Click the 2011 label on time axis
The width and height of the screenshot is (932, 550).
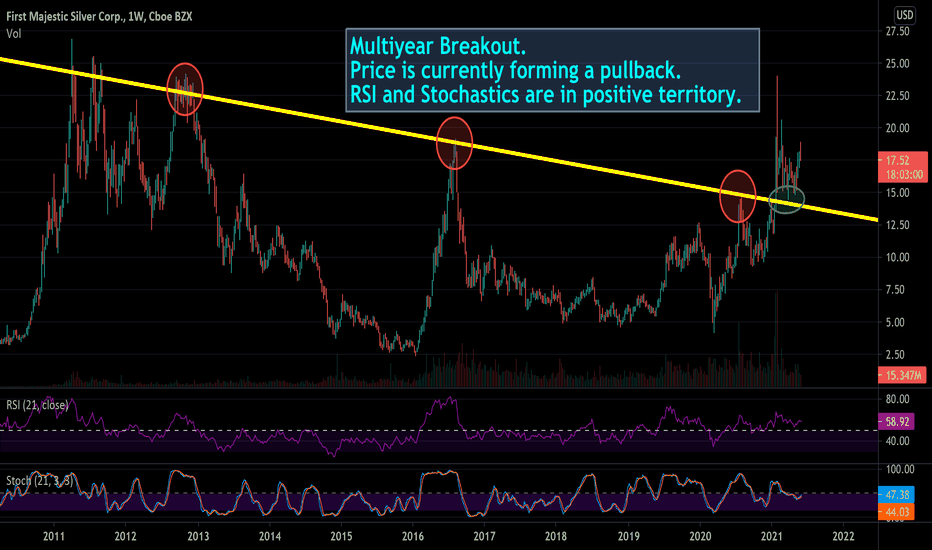(x=53, y=536)
